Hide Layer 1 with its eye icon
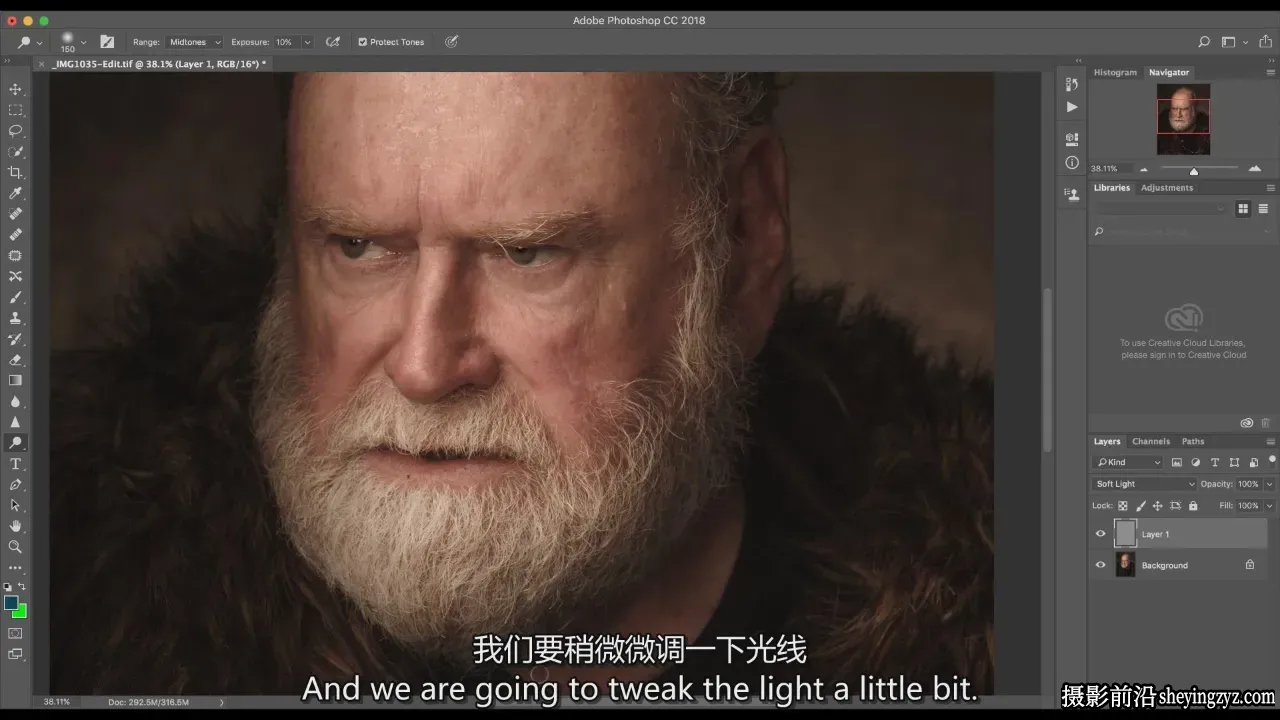 point(1100,534)
